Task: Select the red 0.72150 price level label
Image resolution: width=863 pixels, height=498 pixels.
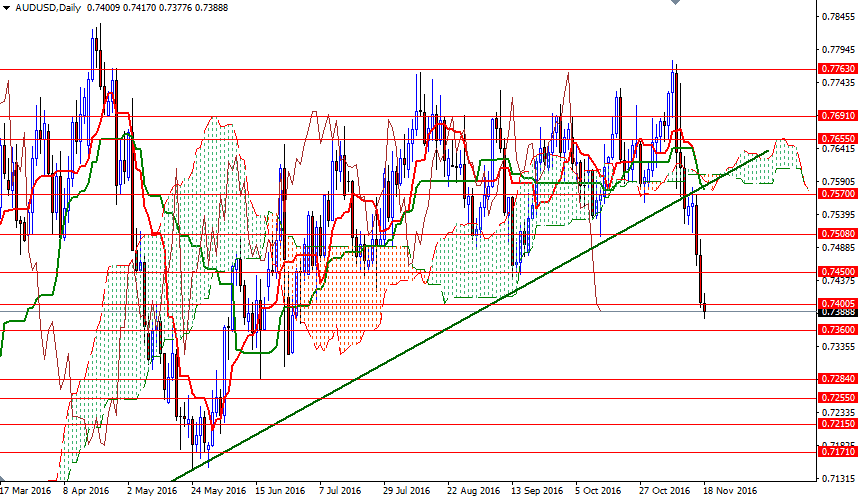Action: point(839,424)
